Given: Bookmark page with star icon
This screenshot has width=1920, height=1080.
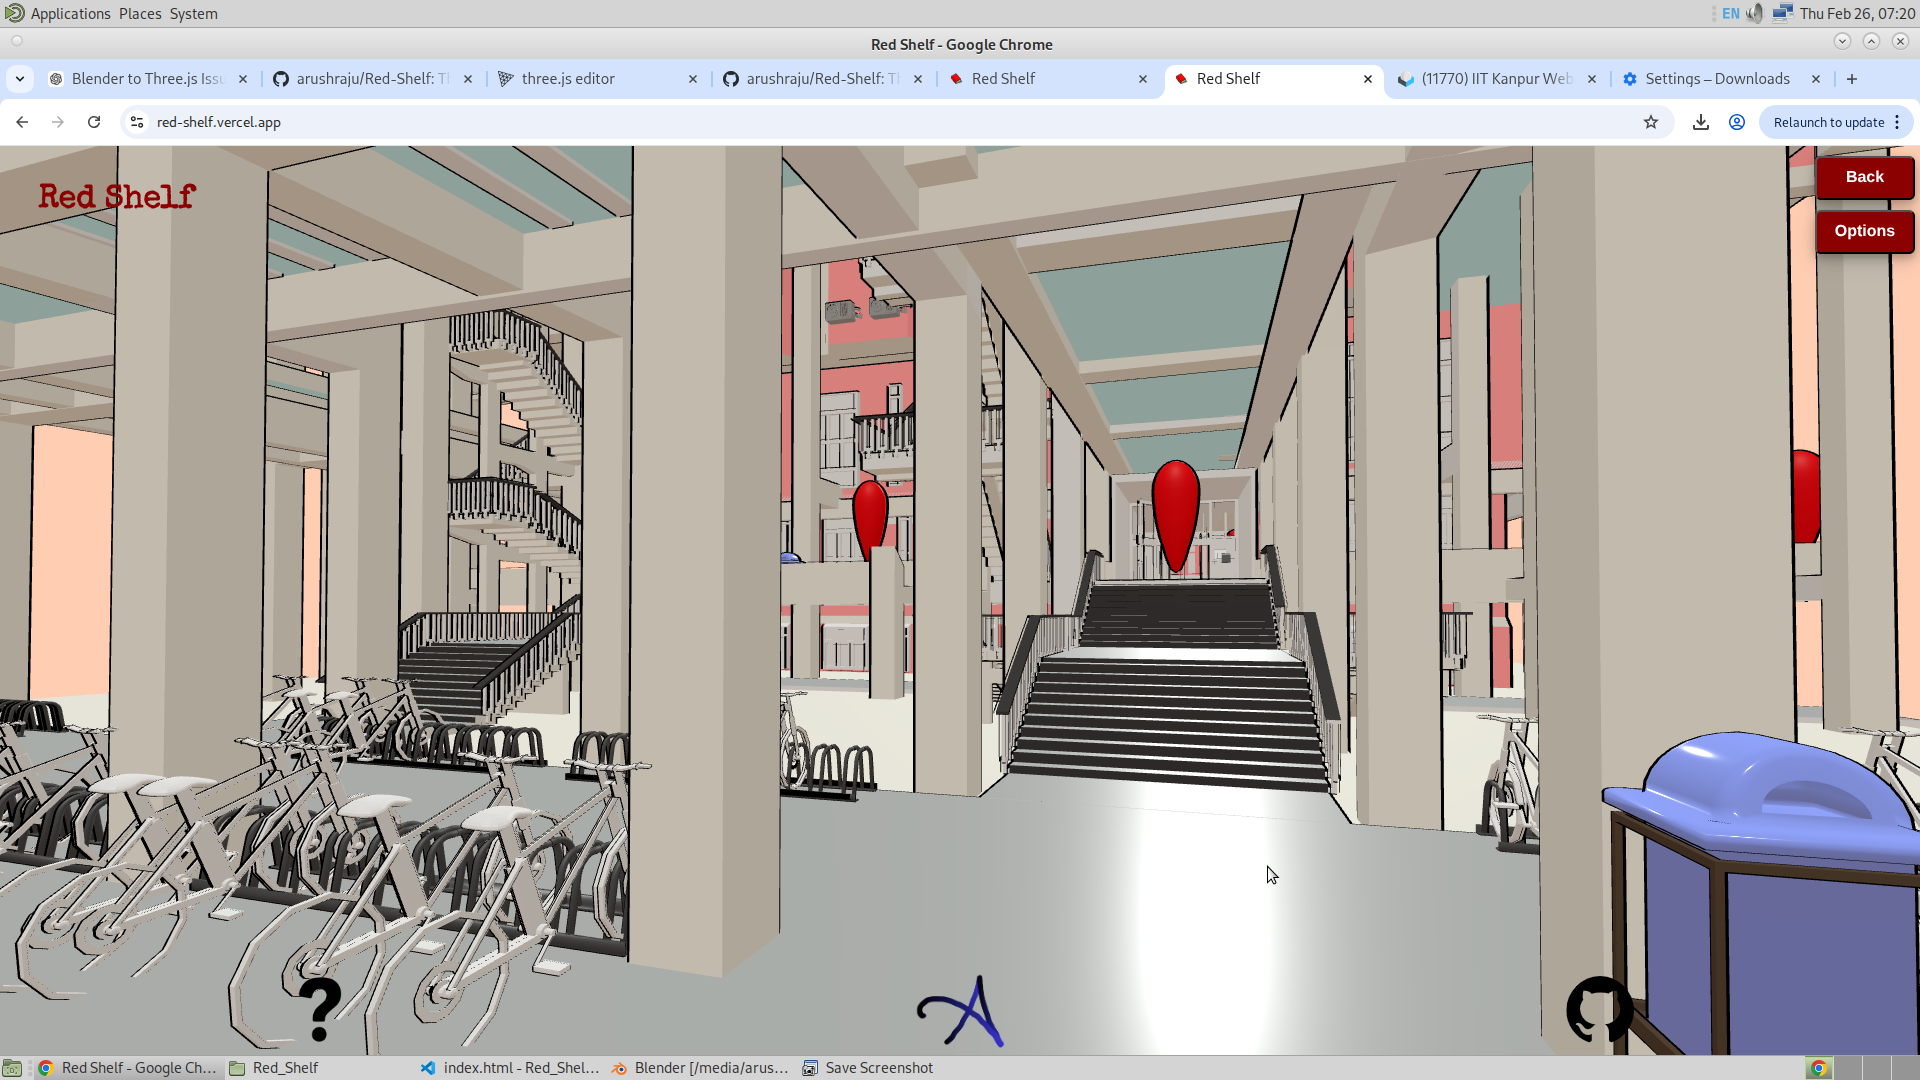Looking at the screenshot, I should 1651,122.
